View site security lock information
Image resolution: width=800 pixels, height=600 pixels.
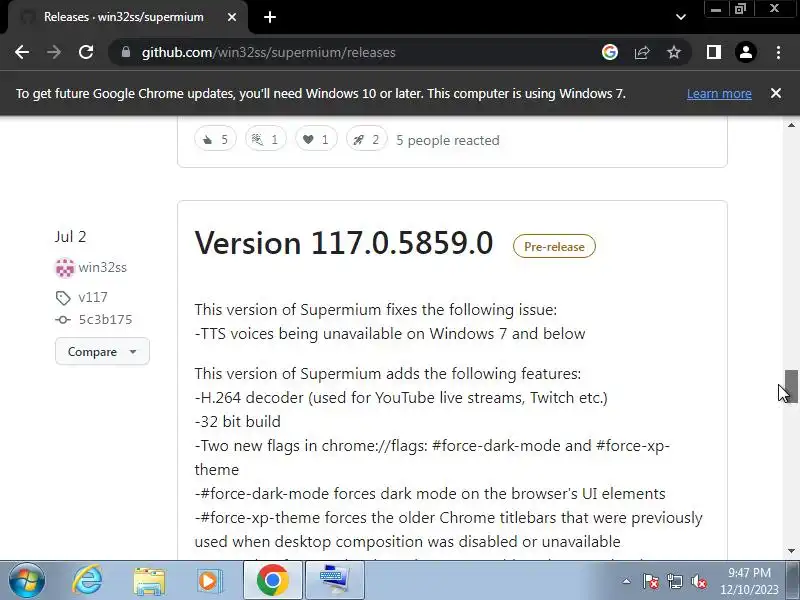tap(126, 52)
